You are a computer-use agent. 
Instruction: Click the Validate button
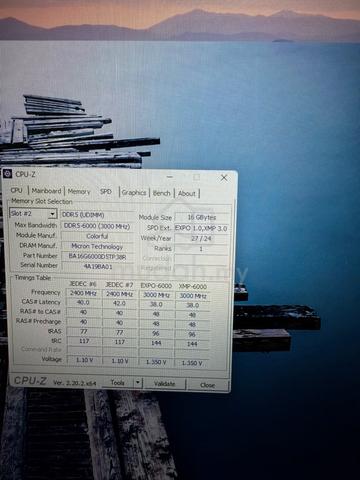[164, 384]
